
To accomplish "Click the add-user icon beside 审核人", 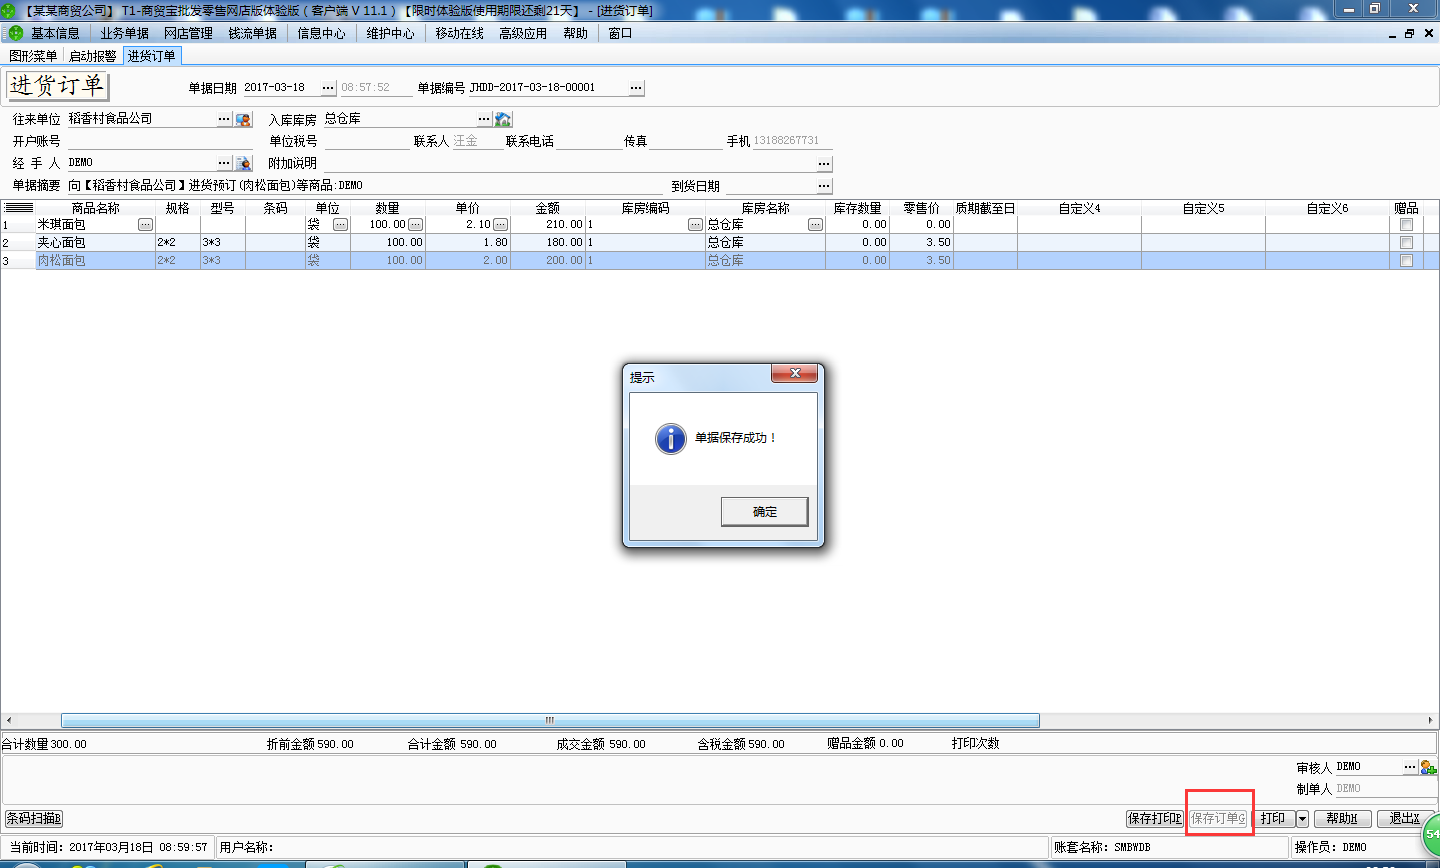I will (x=1428, y=767).
